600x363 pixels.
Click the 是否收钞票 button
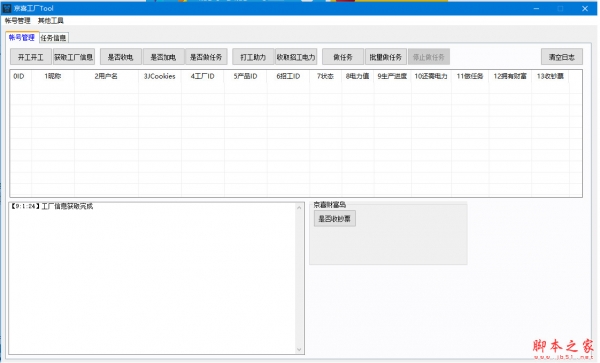(x=335, y=219)
